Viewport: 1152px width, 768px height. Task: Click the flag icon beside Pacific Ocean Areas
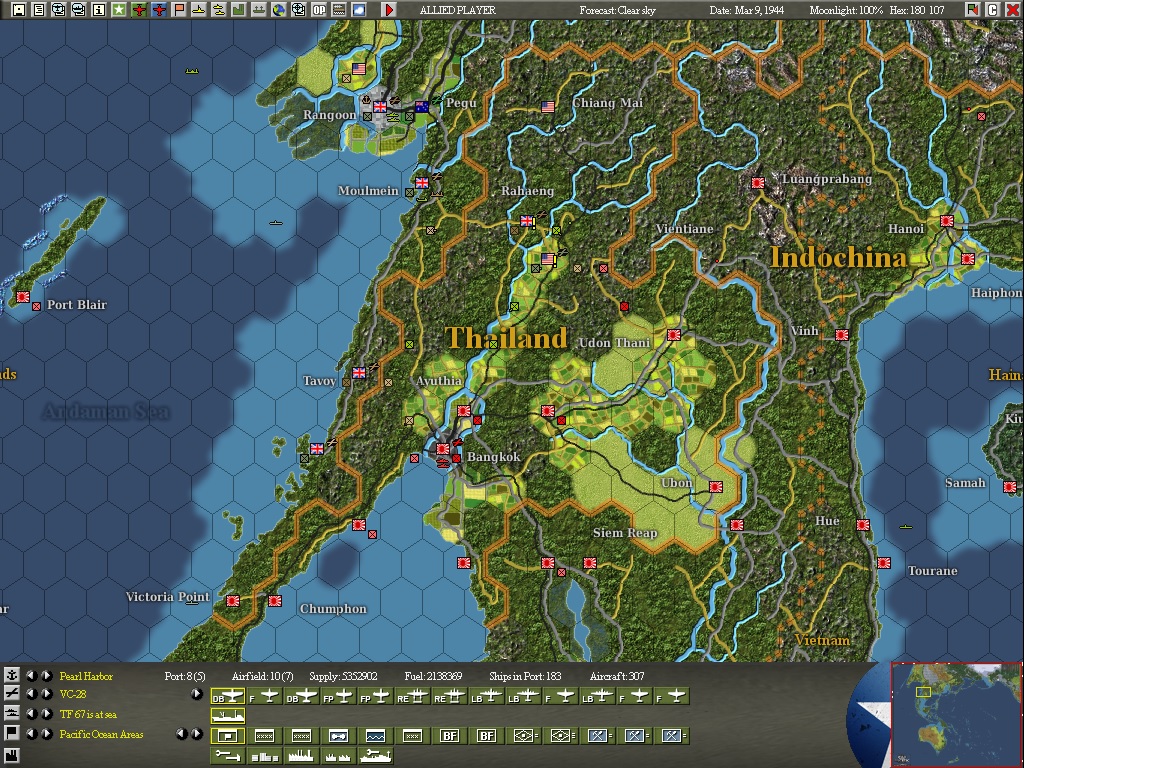tap(12, 733)
